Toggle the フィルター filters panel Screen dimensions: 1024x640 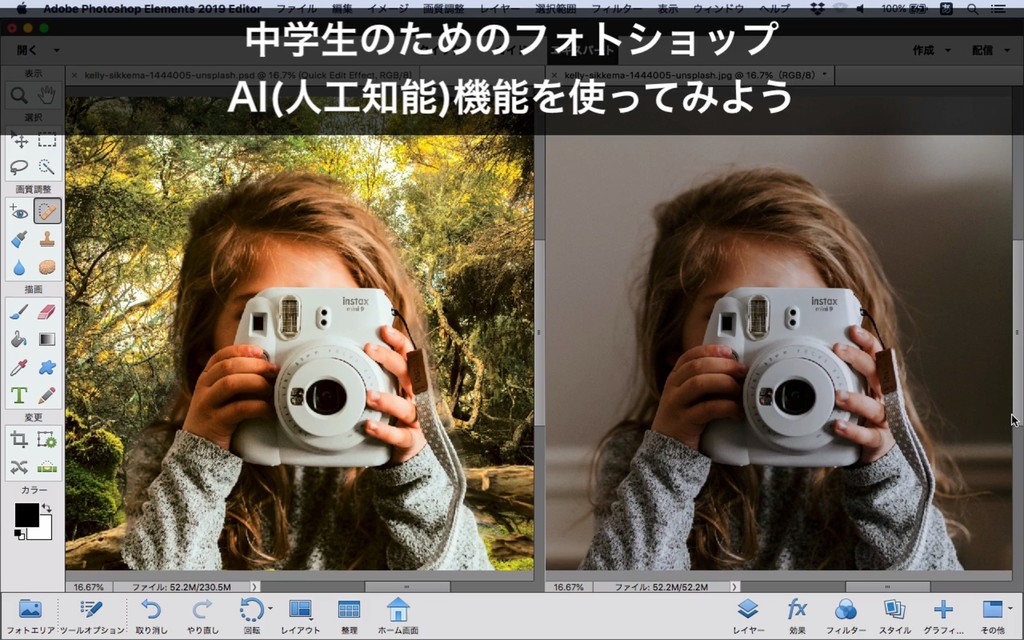[846, 617]
